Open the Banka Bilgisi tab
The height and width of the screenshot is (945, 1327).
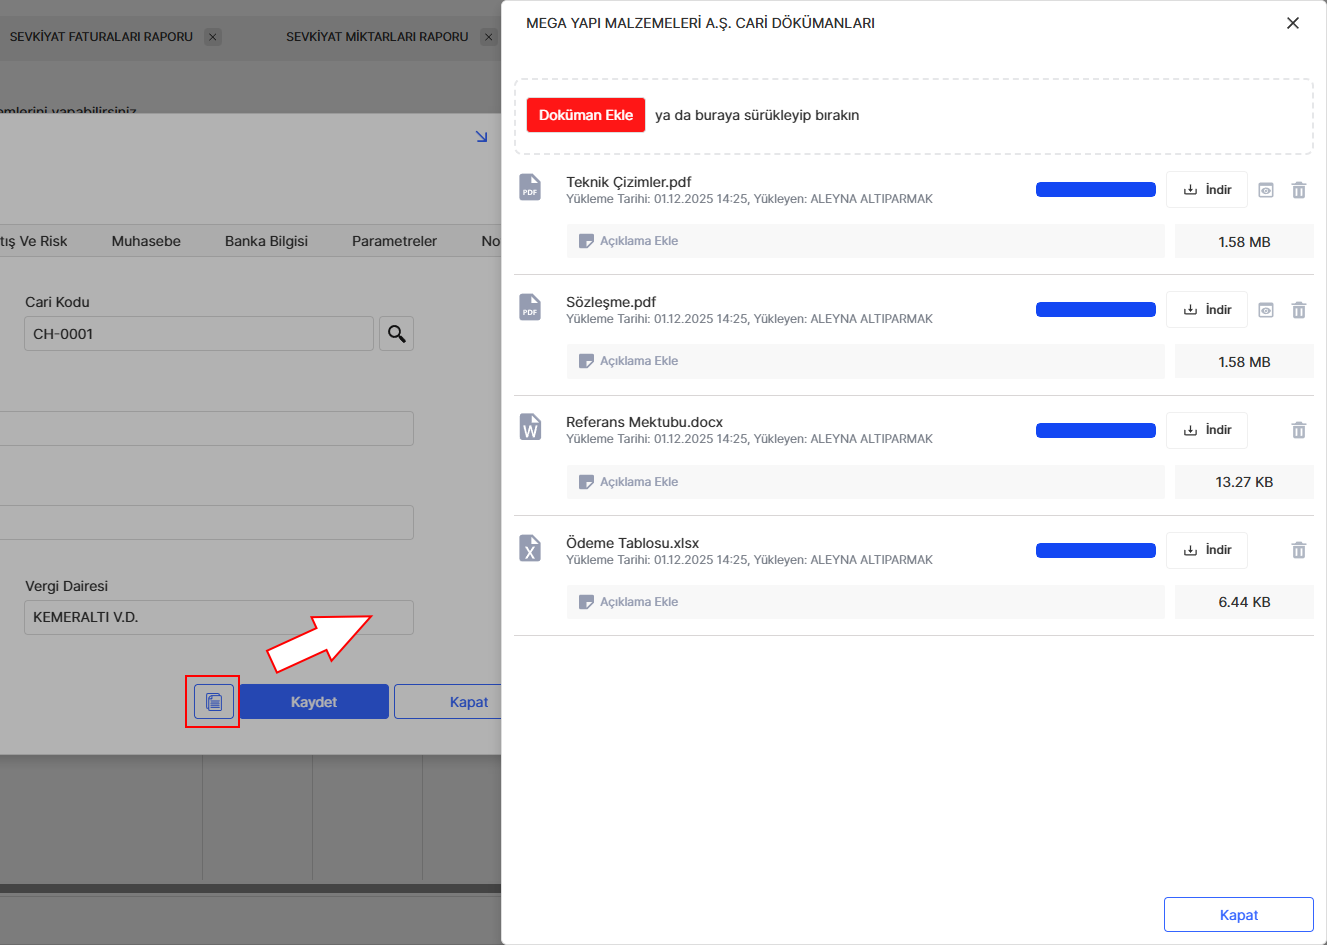266,241
